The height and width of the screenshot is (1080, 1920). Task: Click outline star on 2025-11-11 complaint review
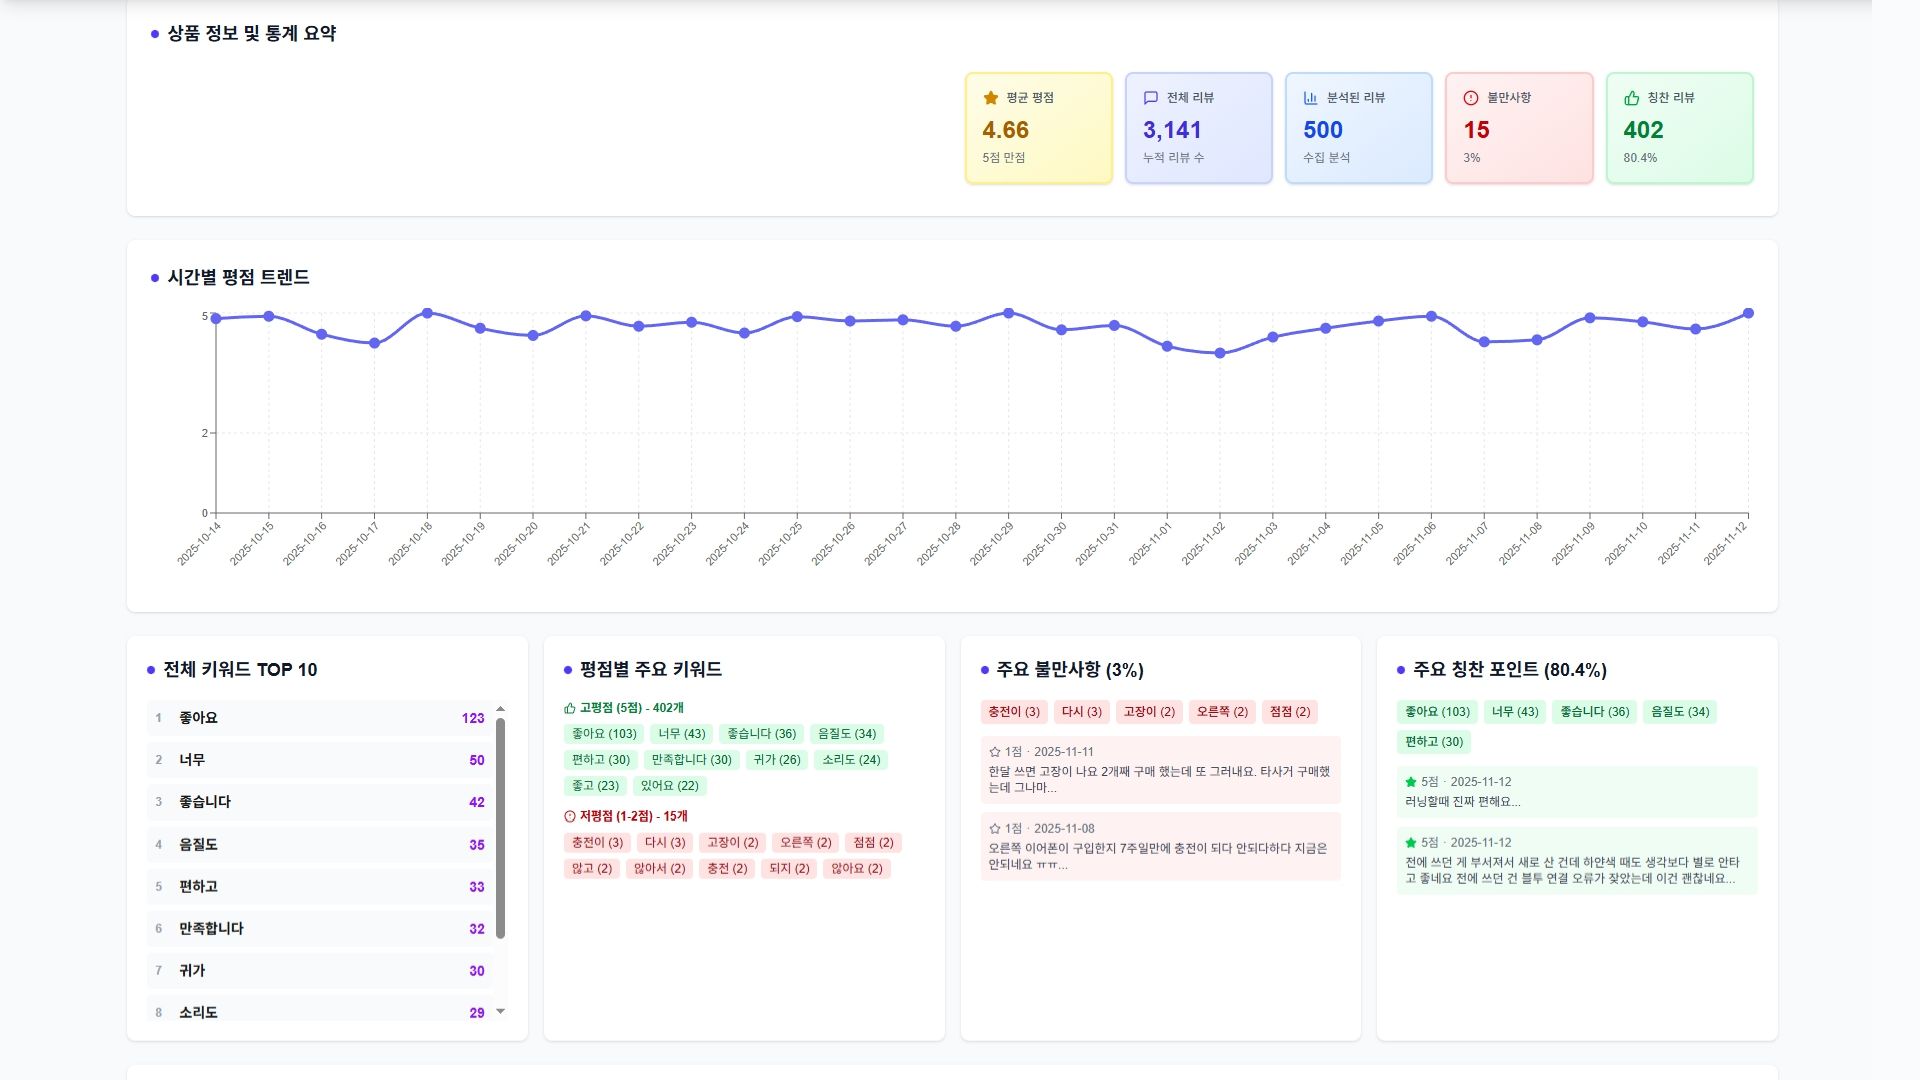995,752
